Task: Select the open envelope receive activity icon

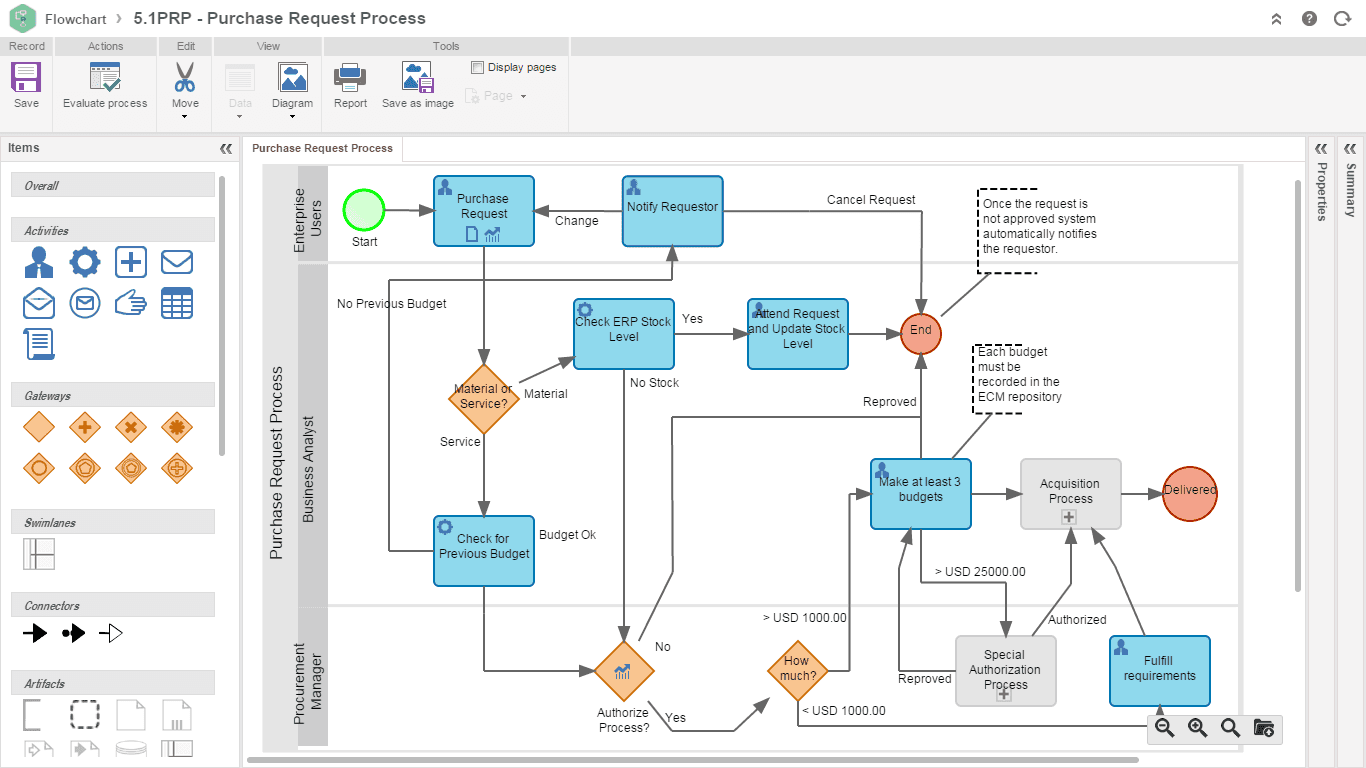Action: pos(39,303)
